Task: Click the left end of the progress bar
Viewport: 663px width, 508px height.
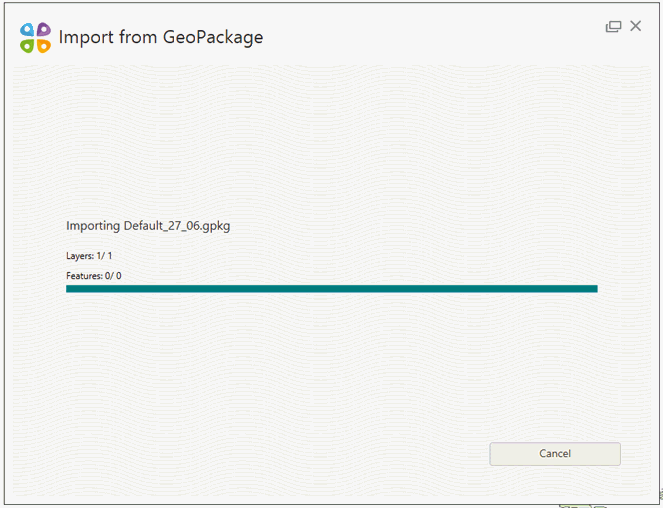Action: [70, 289]
